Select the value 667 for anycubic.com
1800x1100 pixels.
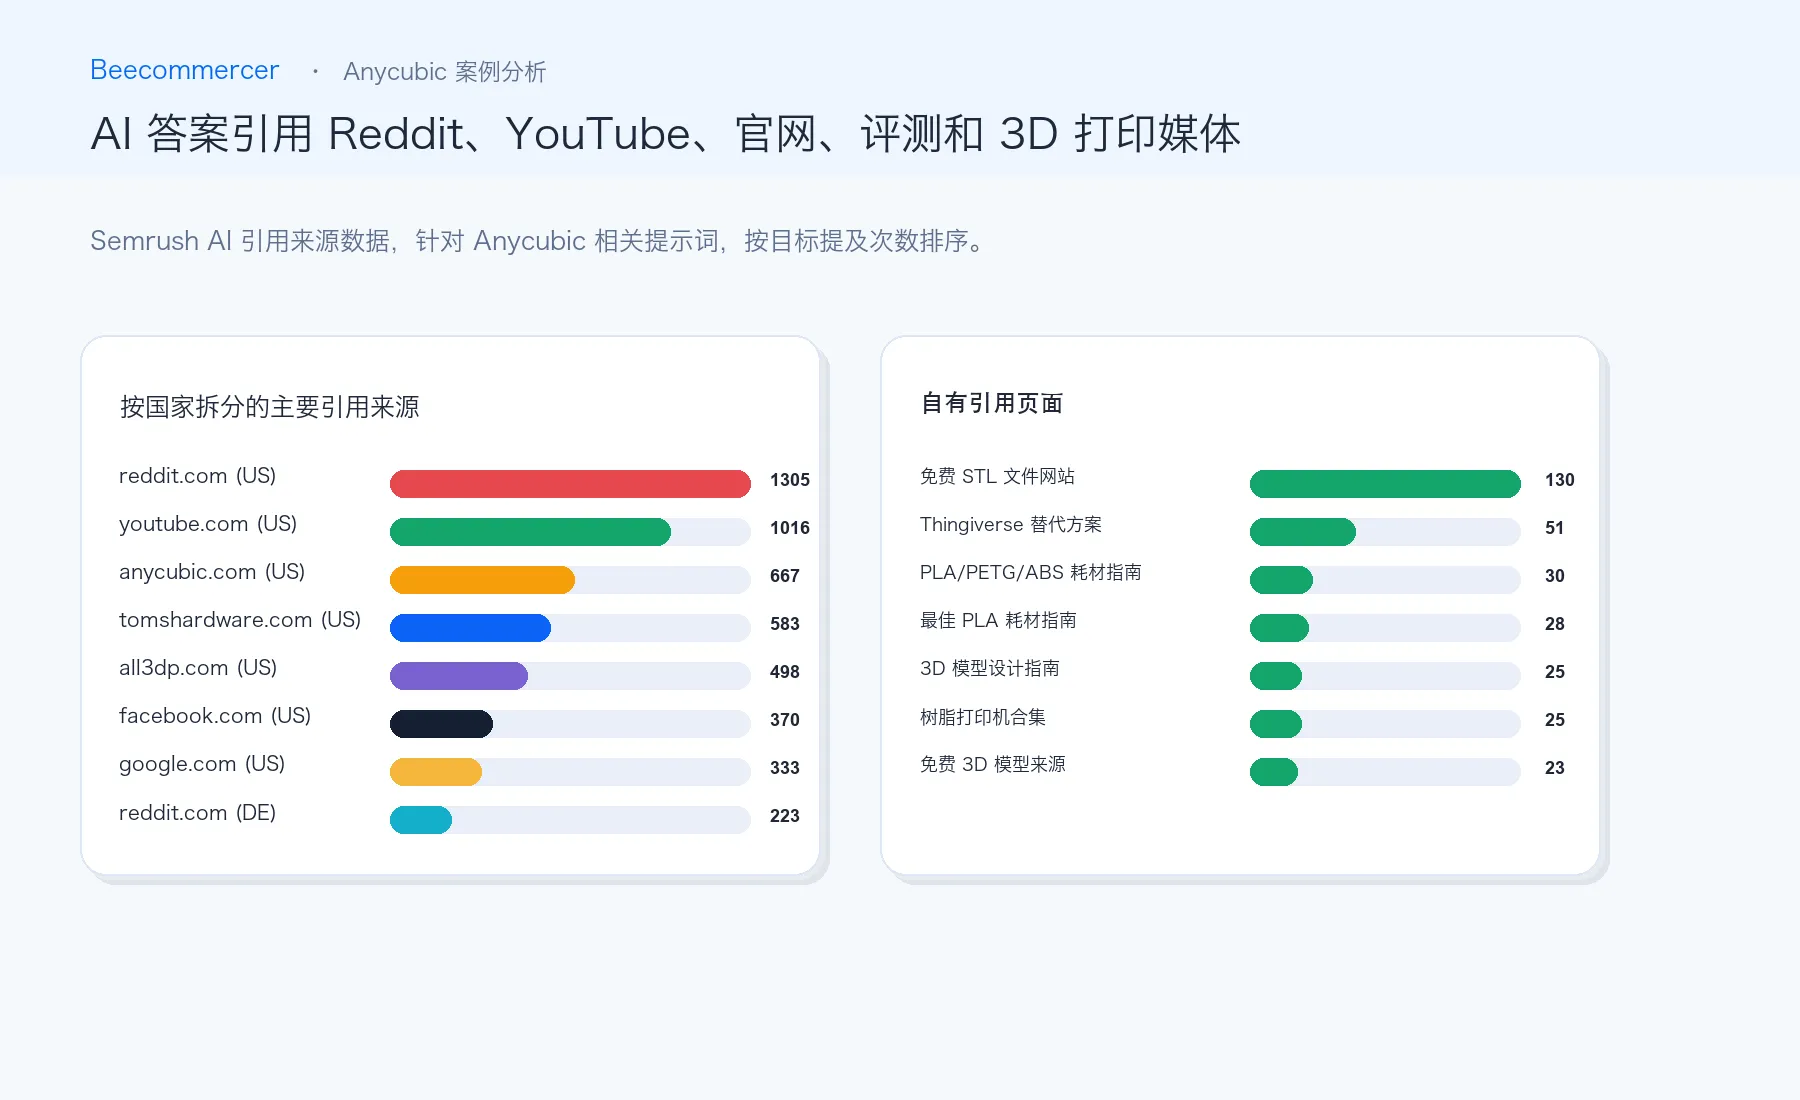785,576
